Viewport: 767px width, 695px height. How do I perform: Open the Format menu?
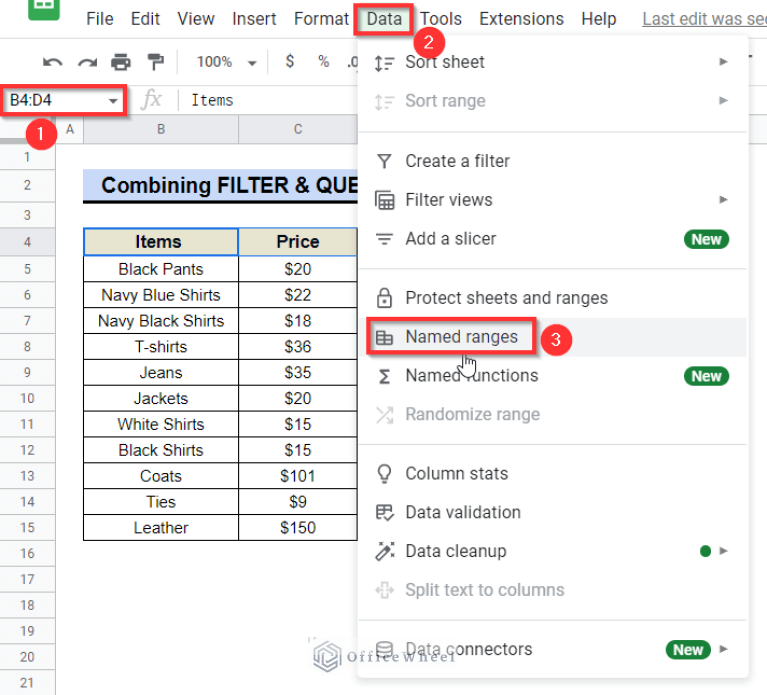pyautogui.click(x=321, y=19)
